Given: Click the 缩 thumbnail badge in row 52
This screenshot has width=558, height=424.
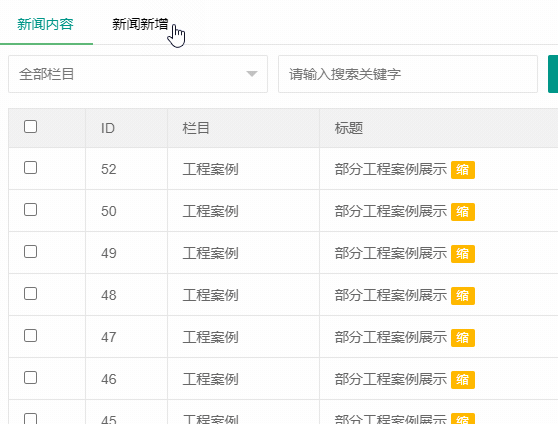Looking at the screenshot, I should point(463,170).
